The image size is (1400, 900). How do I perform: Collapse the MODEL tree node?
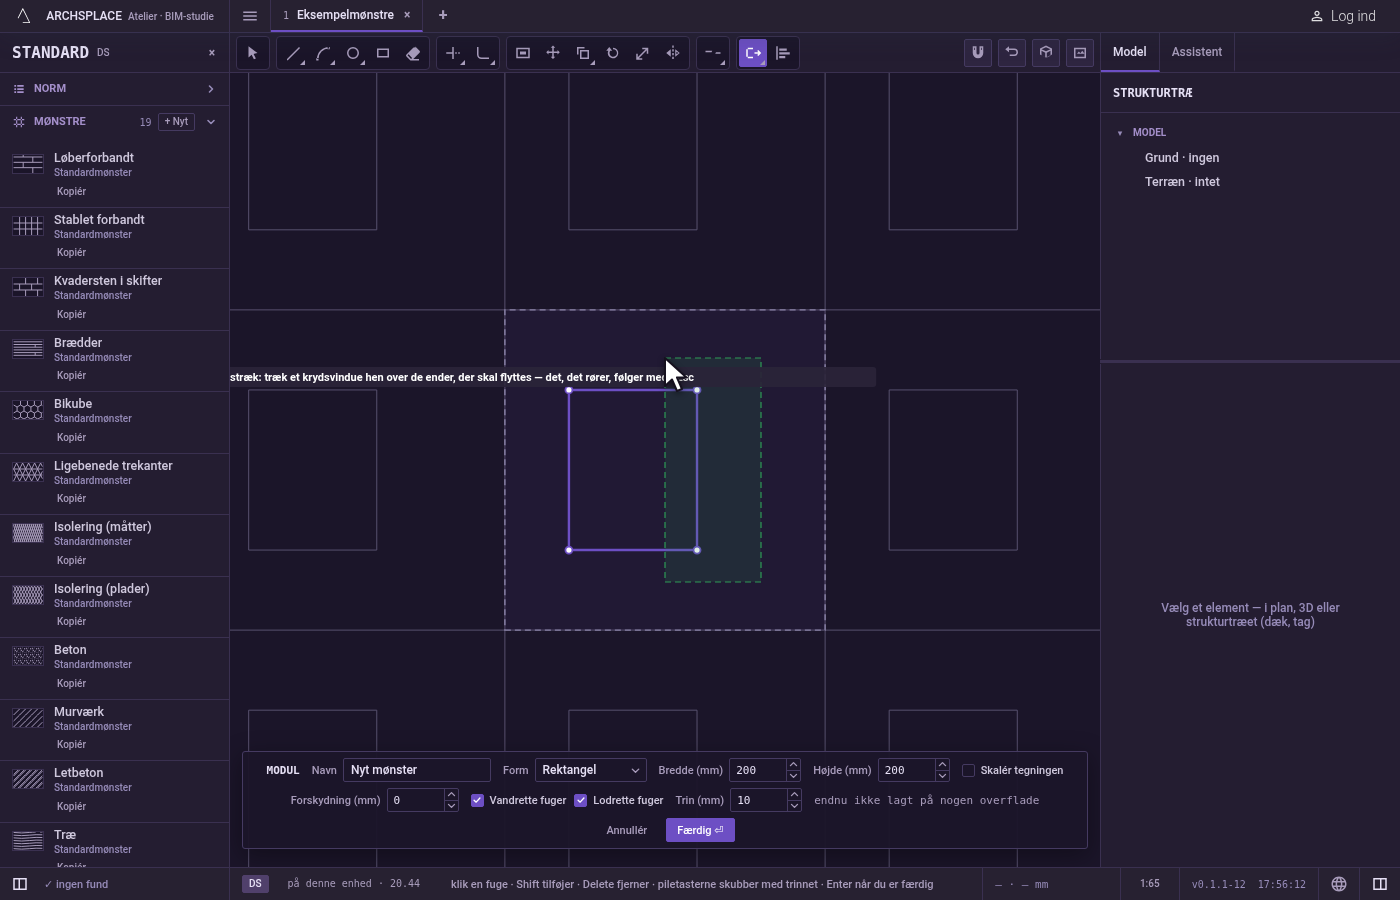[1120, 132]
